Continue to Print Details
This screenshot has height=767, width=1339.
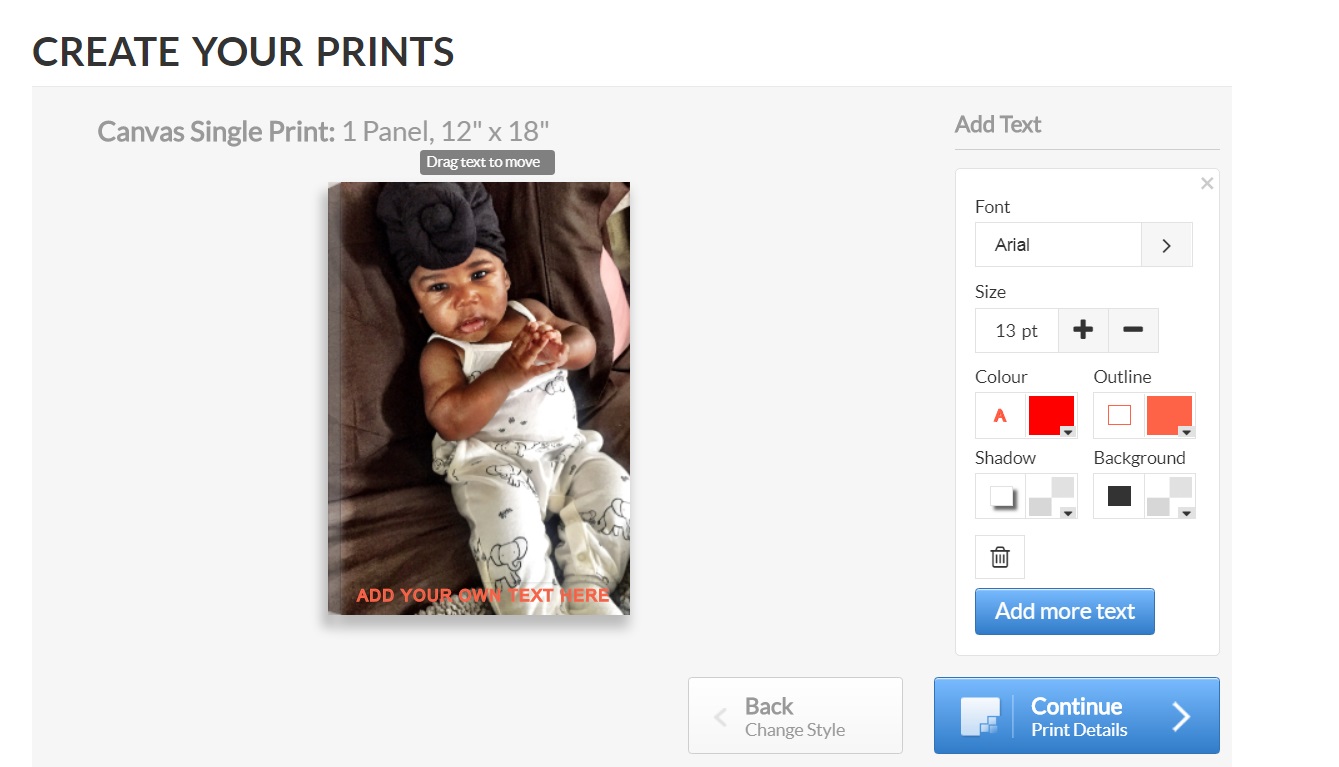pos(1077,716)
